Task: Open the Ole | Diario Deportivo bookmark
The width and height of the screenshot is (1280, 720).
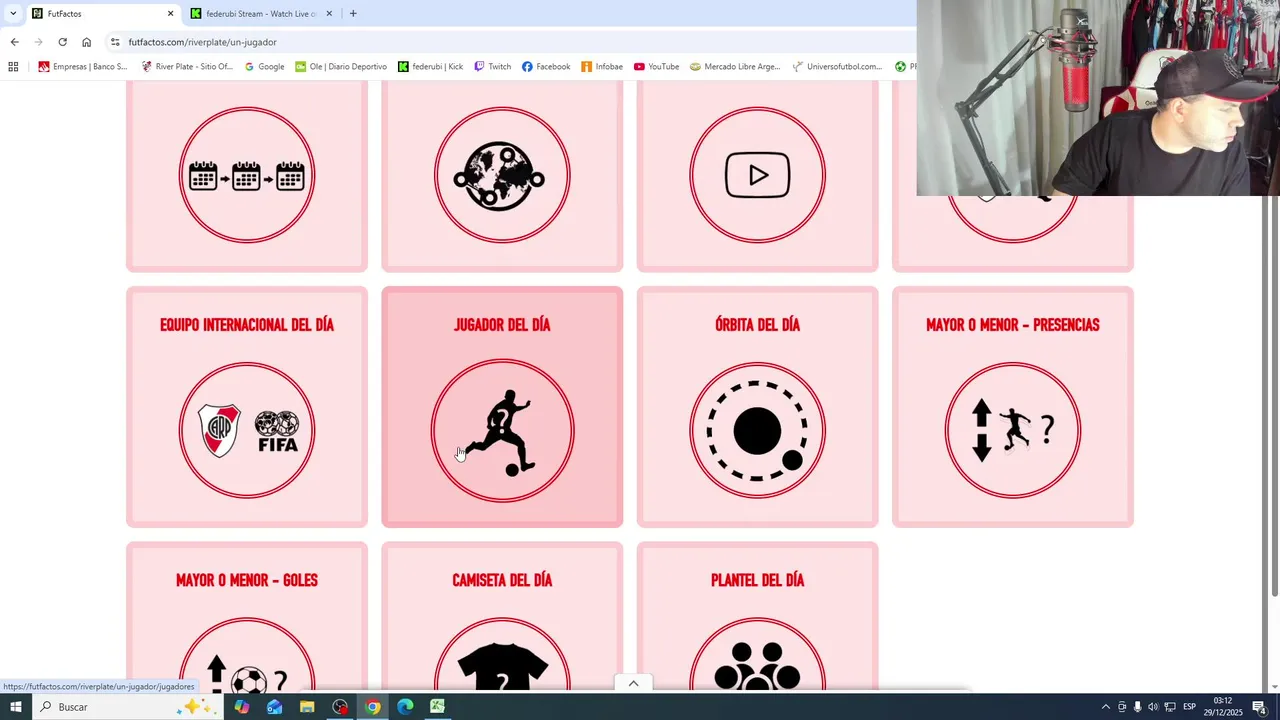Action: 340,67
